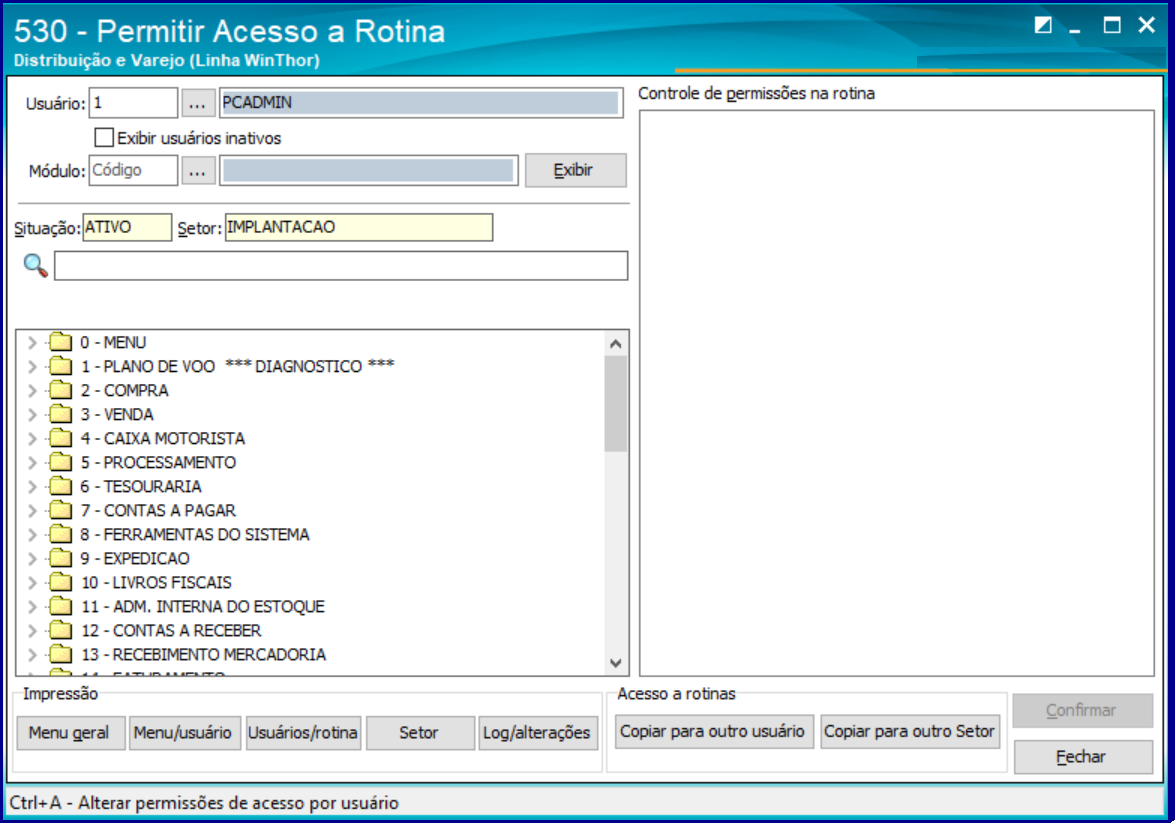Click the folder icon for 6 - TESOURARIA
1175x823 pixels.
[60, 486]
